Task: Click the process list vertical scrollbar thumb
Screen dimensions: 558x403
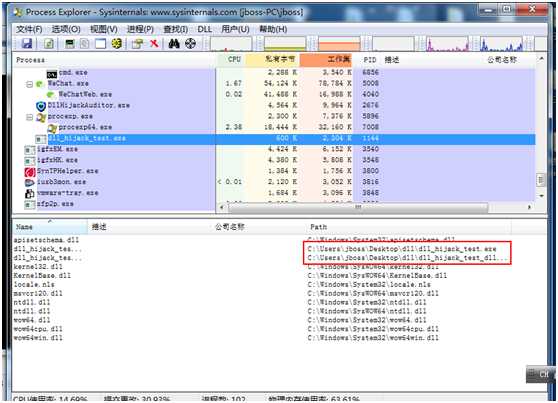Action: click(541, 180)
